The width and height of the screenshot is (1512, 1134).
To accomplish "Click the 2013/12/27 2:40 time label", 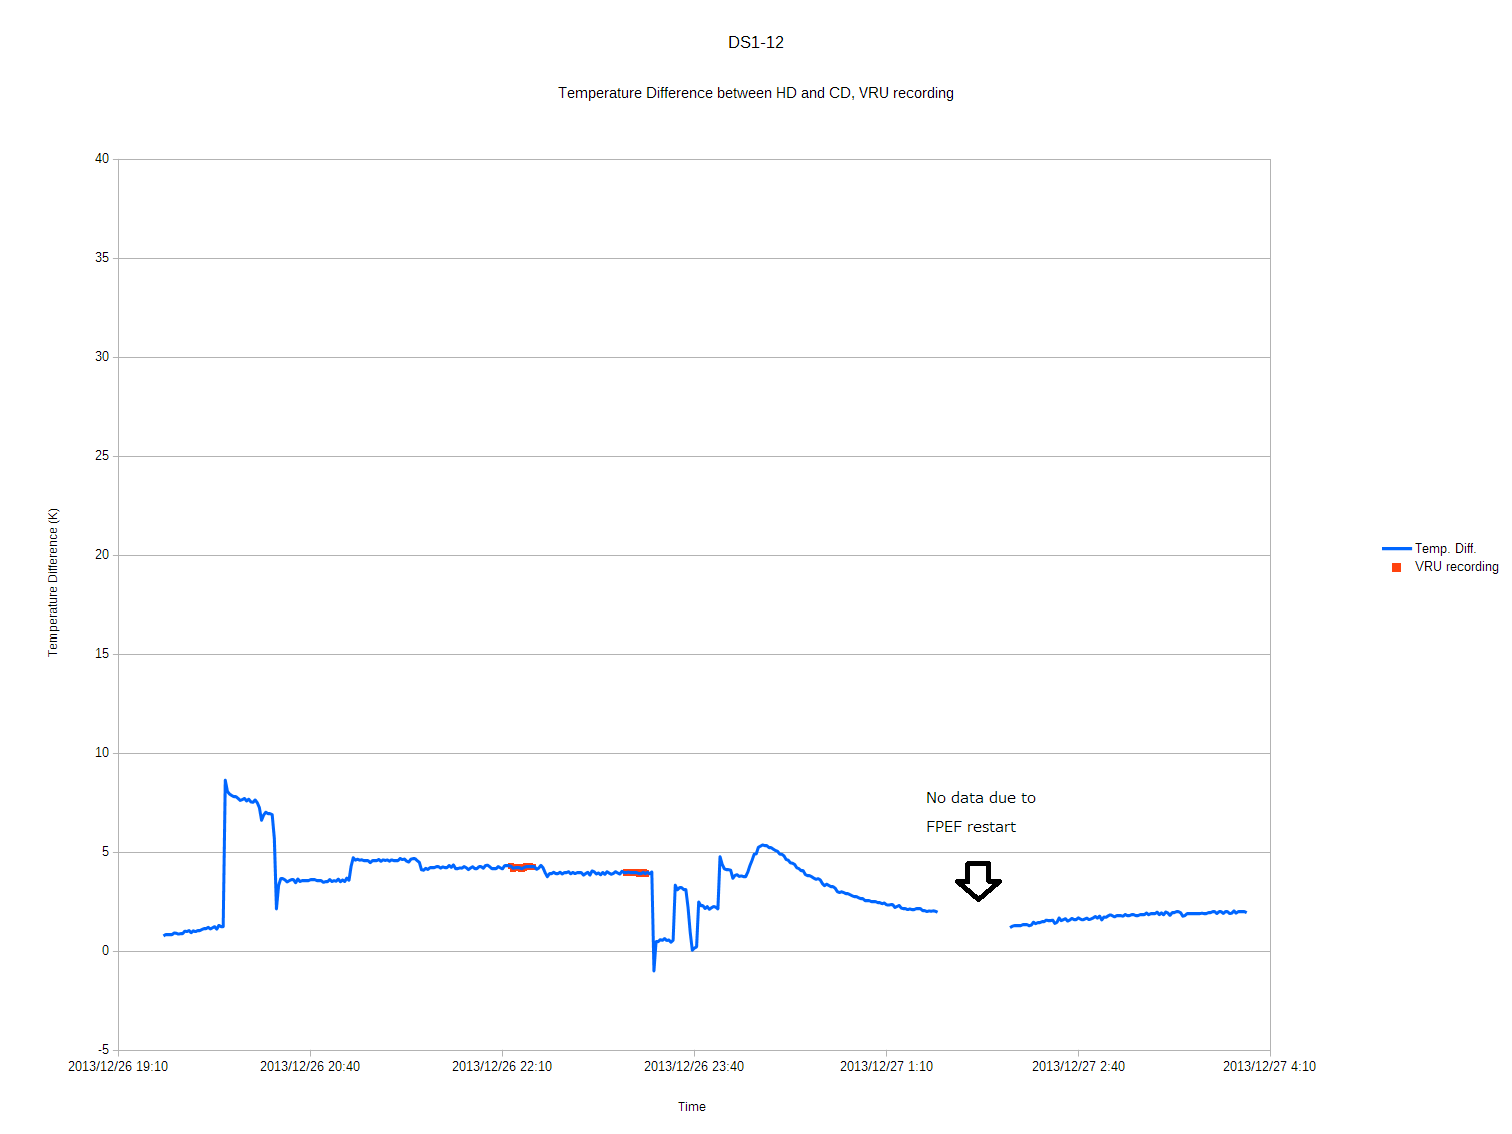I will 1078,1067.
